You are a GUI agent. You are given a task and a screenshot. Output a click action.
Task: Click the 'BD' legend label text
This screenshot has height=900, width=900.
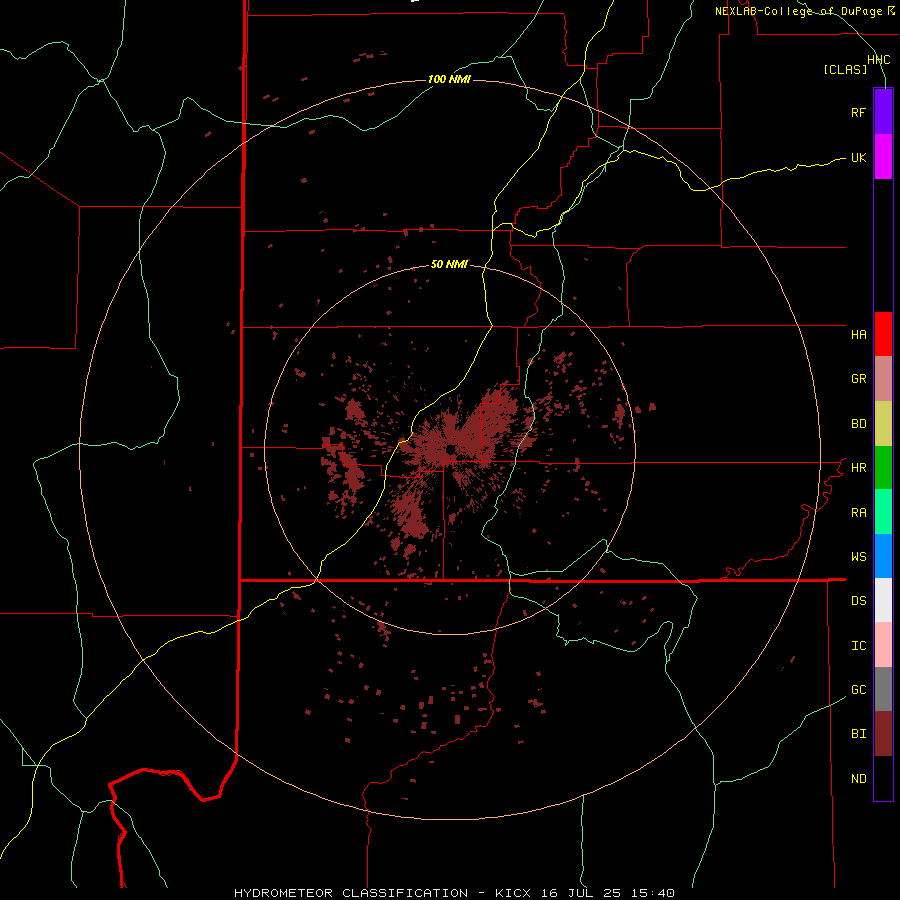pyautogui.click(x=858, y=424)
